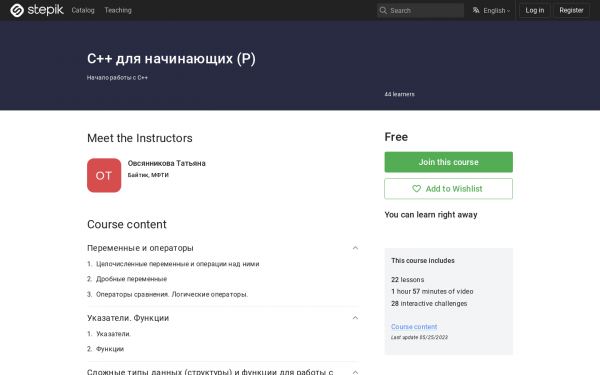
Task: Click the Free price label
Action: point(396,137)
